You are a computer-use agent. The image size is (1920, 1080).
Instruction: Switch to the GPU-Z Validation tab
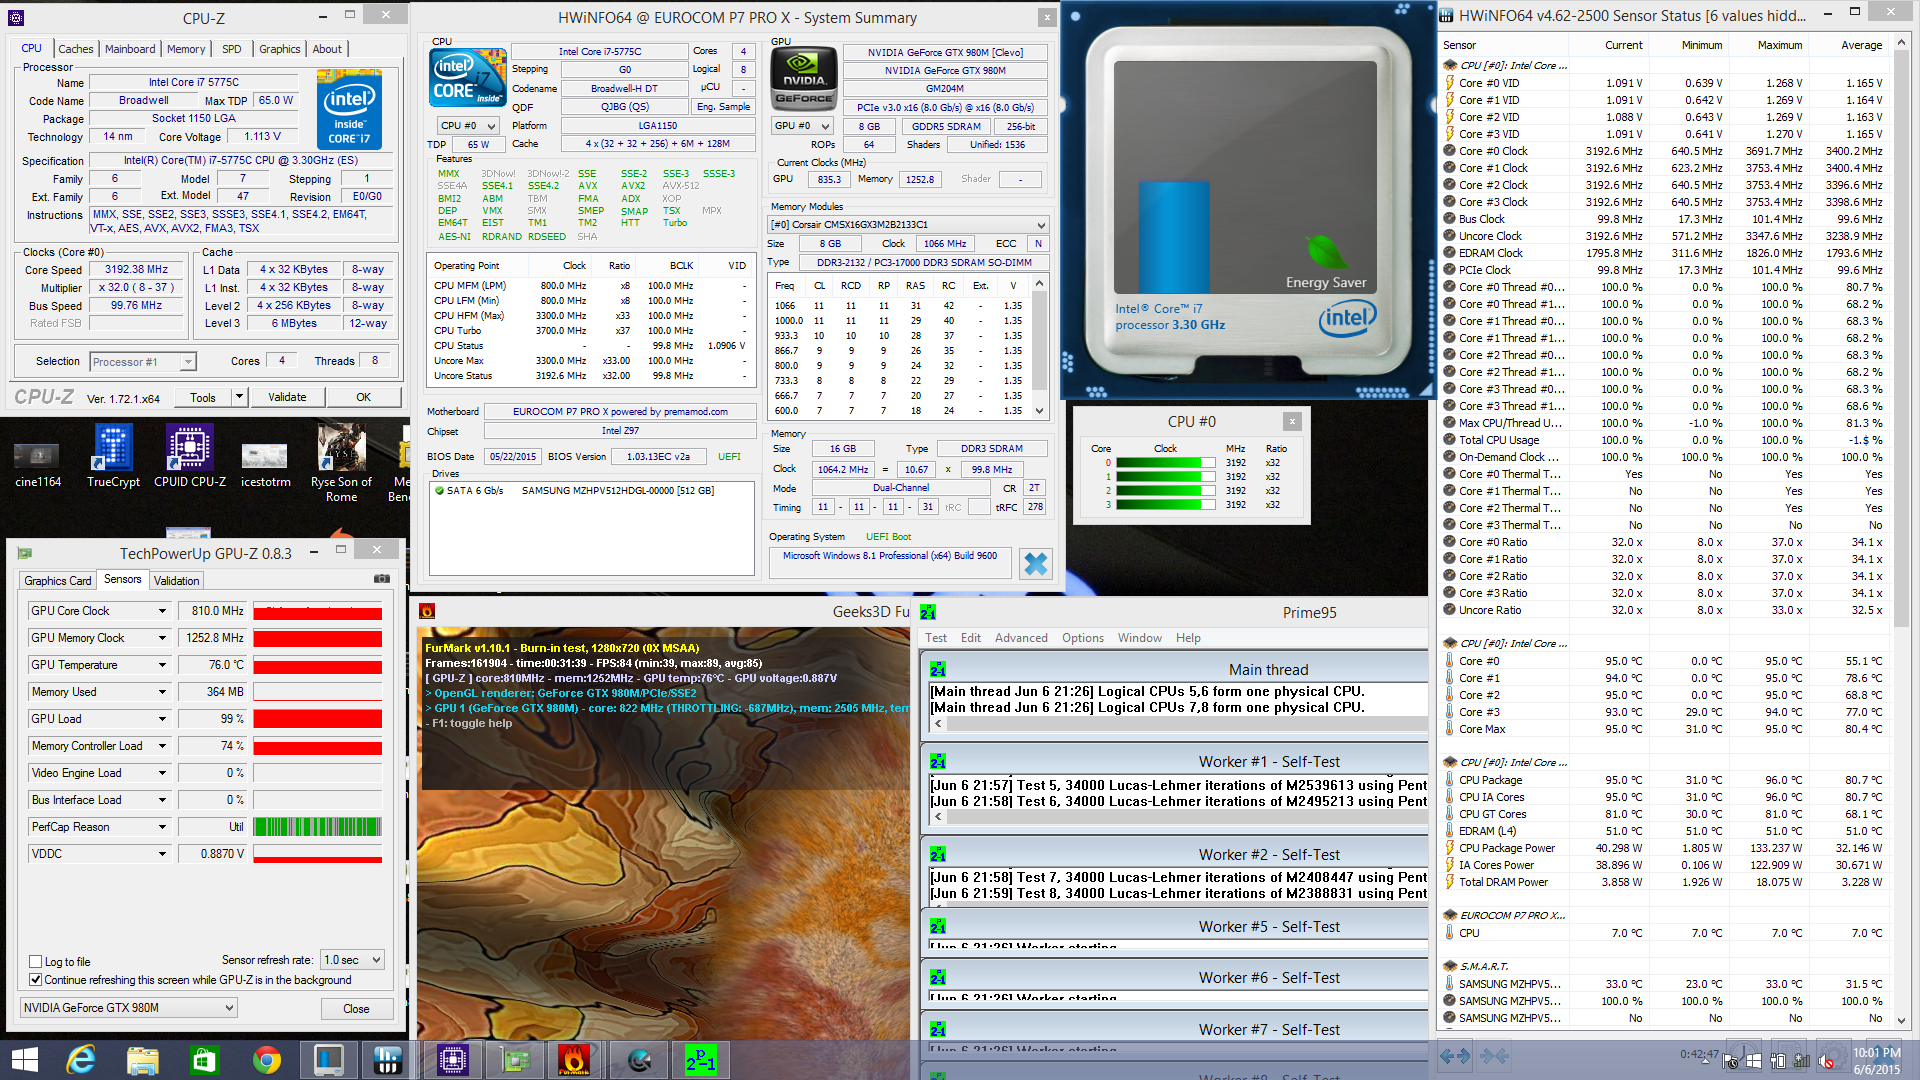(177, 581)
